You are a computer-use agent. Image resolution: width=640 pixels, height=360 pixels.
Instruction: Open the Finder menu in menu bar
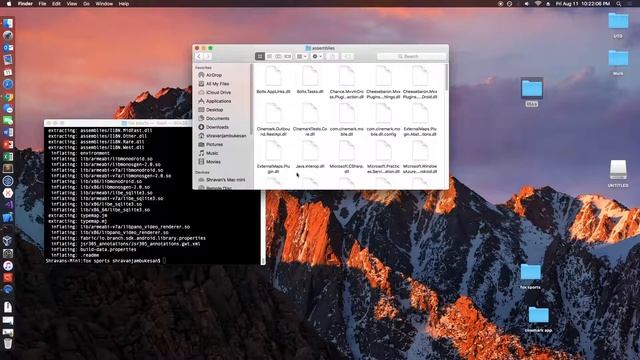pyautogui.click(x=25, y=4)
